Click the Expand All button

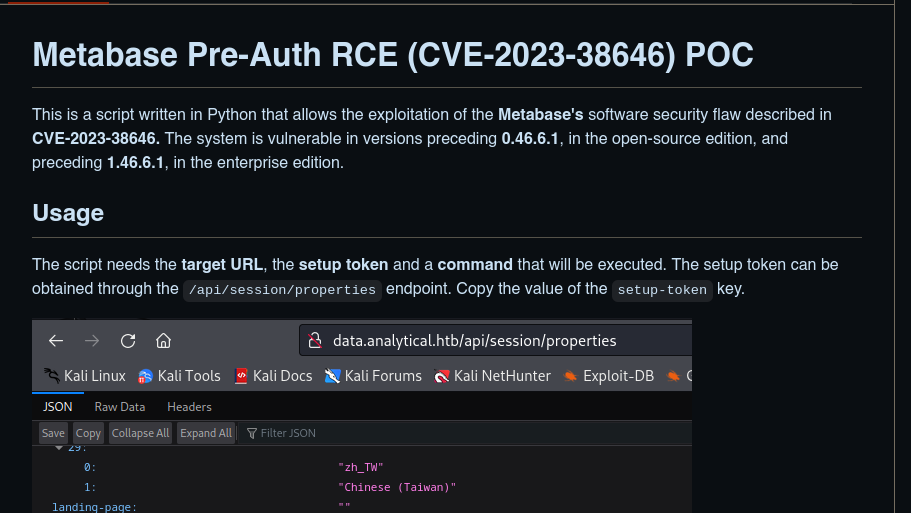pyautogui.click(x=206, y=433)
